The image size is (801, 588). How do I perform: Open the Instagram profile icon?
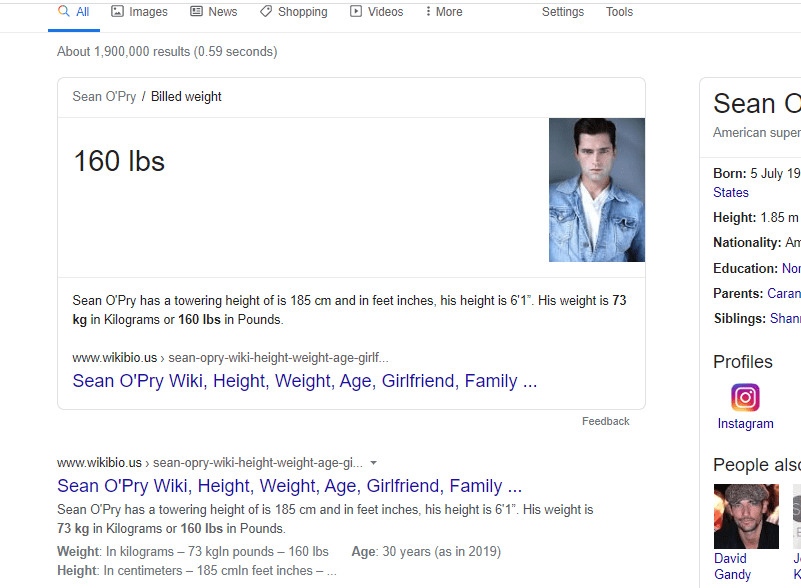click(745, 397)
